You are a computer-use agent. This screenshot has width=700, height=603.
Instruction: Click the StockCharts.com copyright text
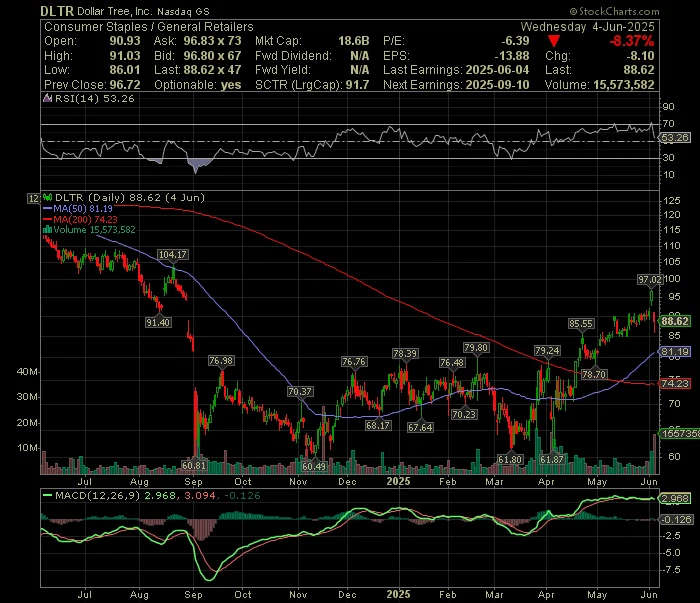click(x=614, y=11)
